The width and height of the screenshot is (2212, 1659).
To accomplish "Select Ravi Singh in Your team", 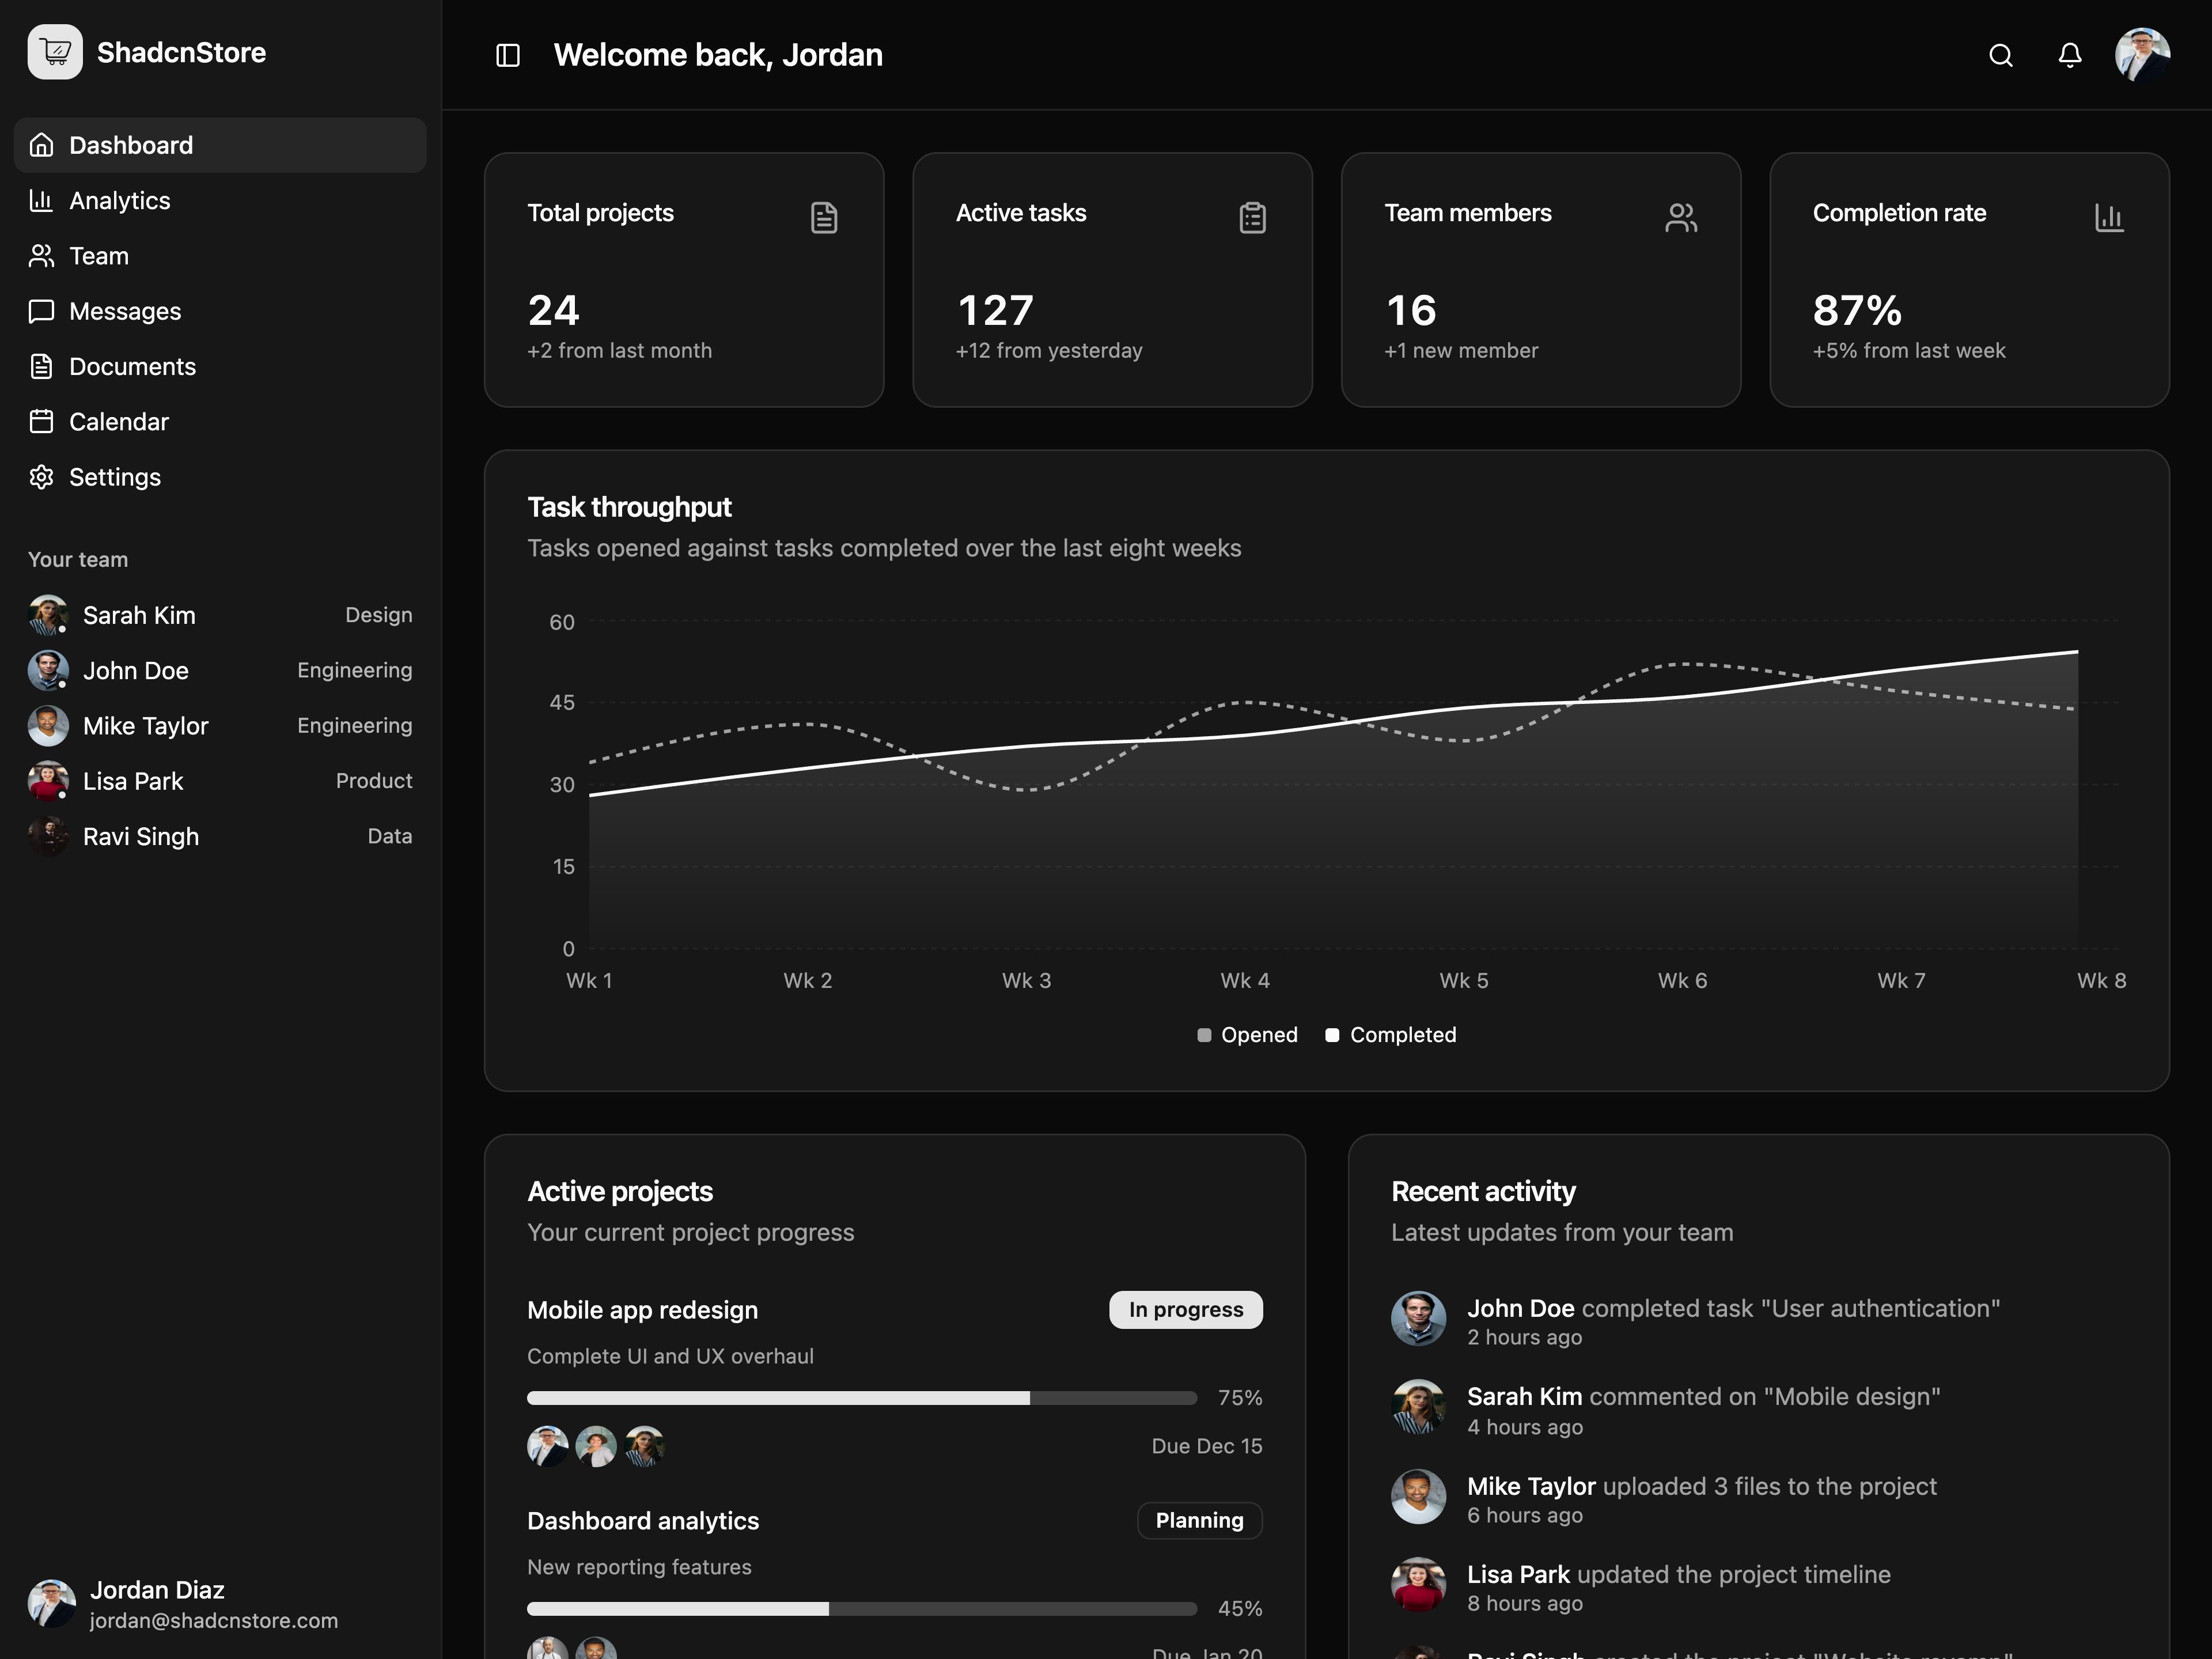I will (x=220, y=836).
